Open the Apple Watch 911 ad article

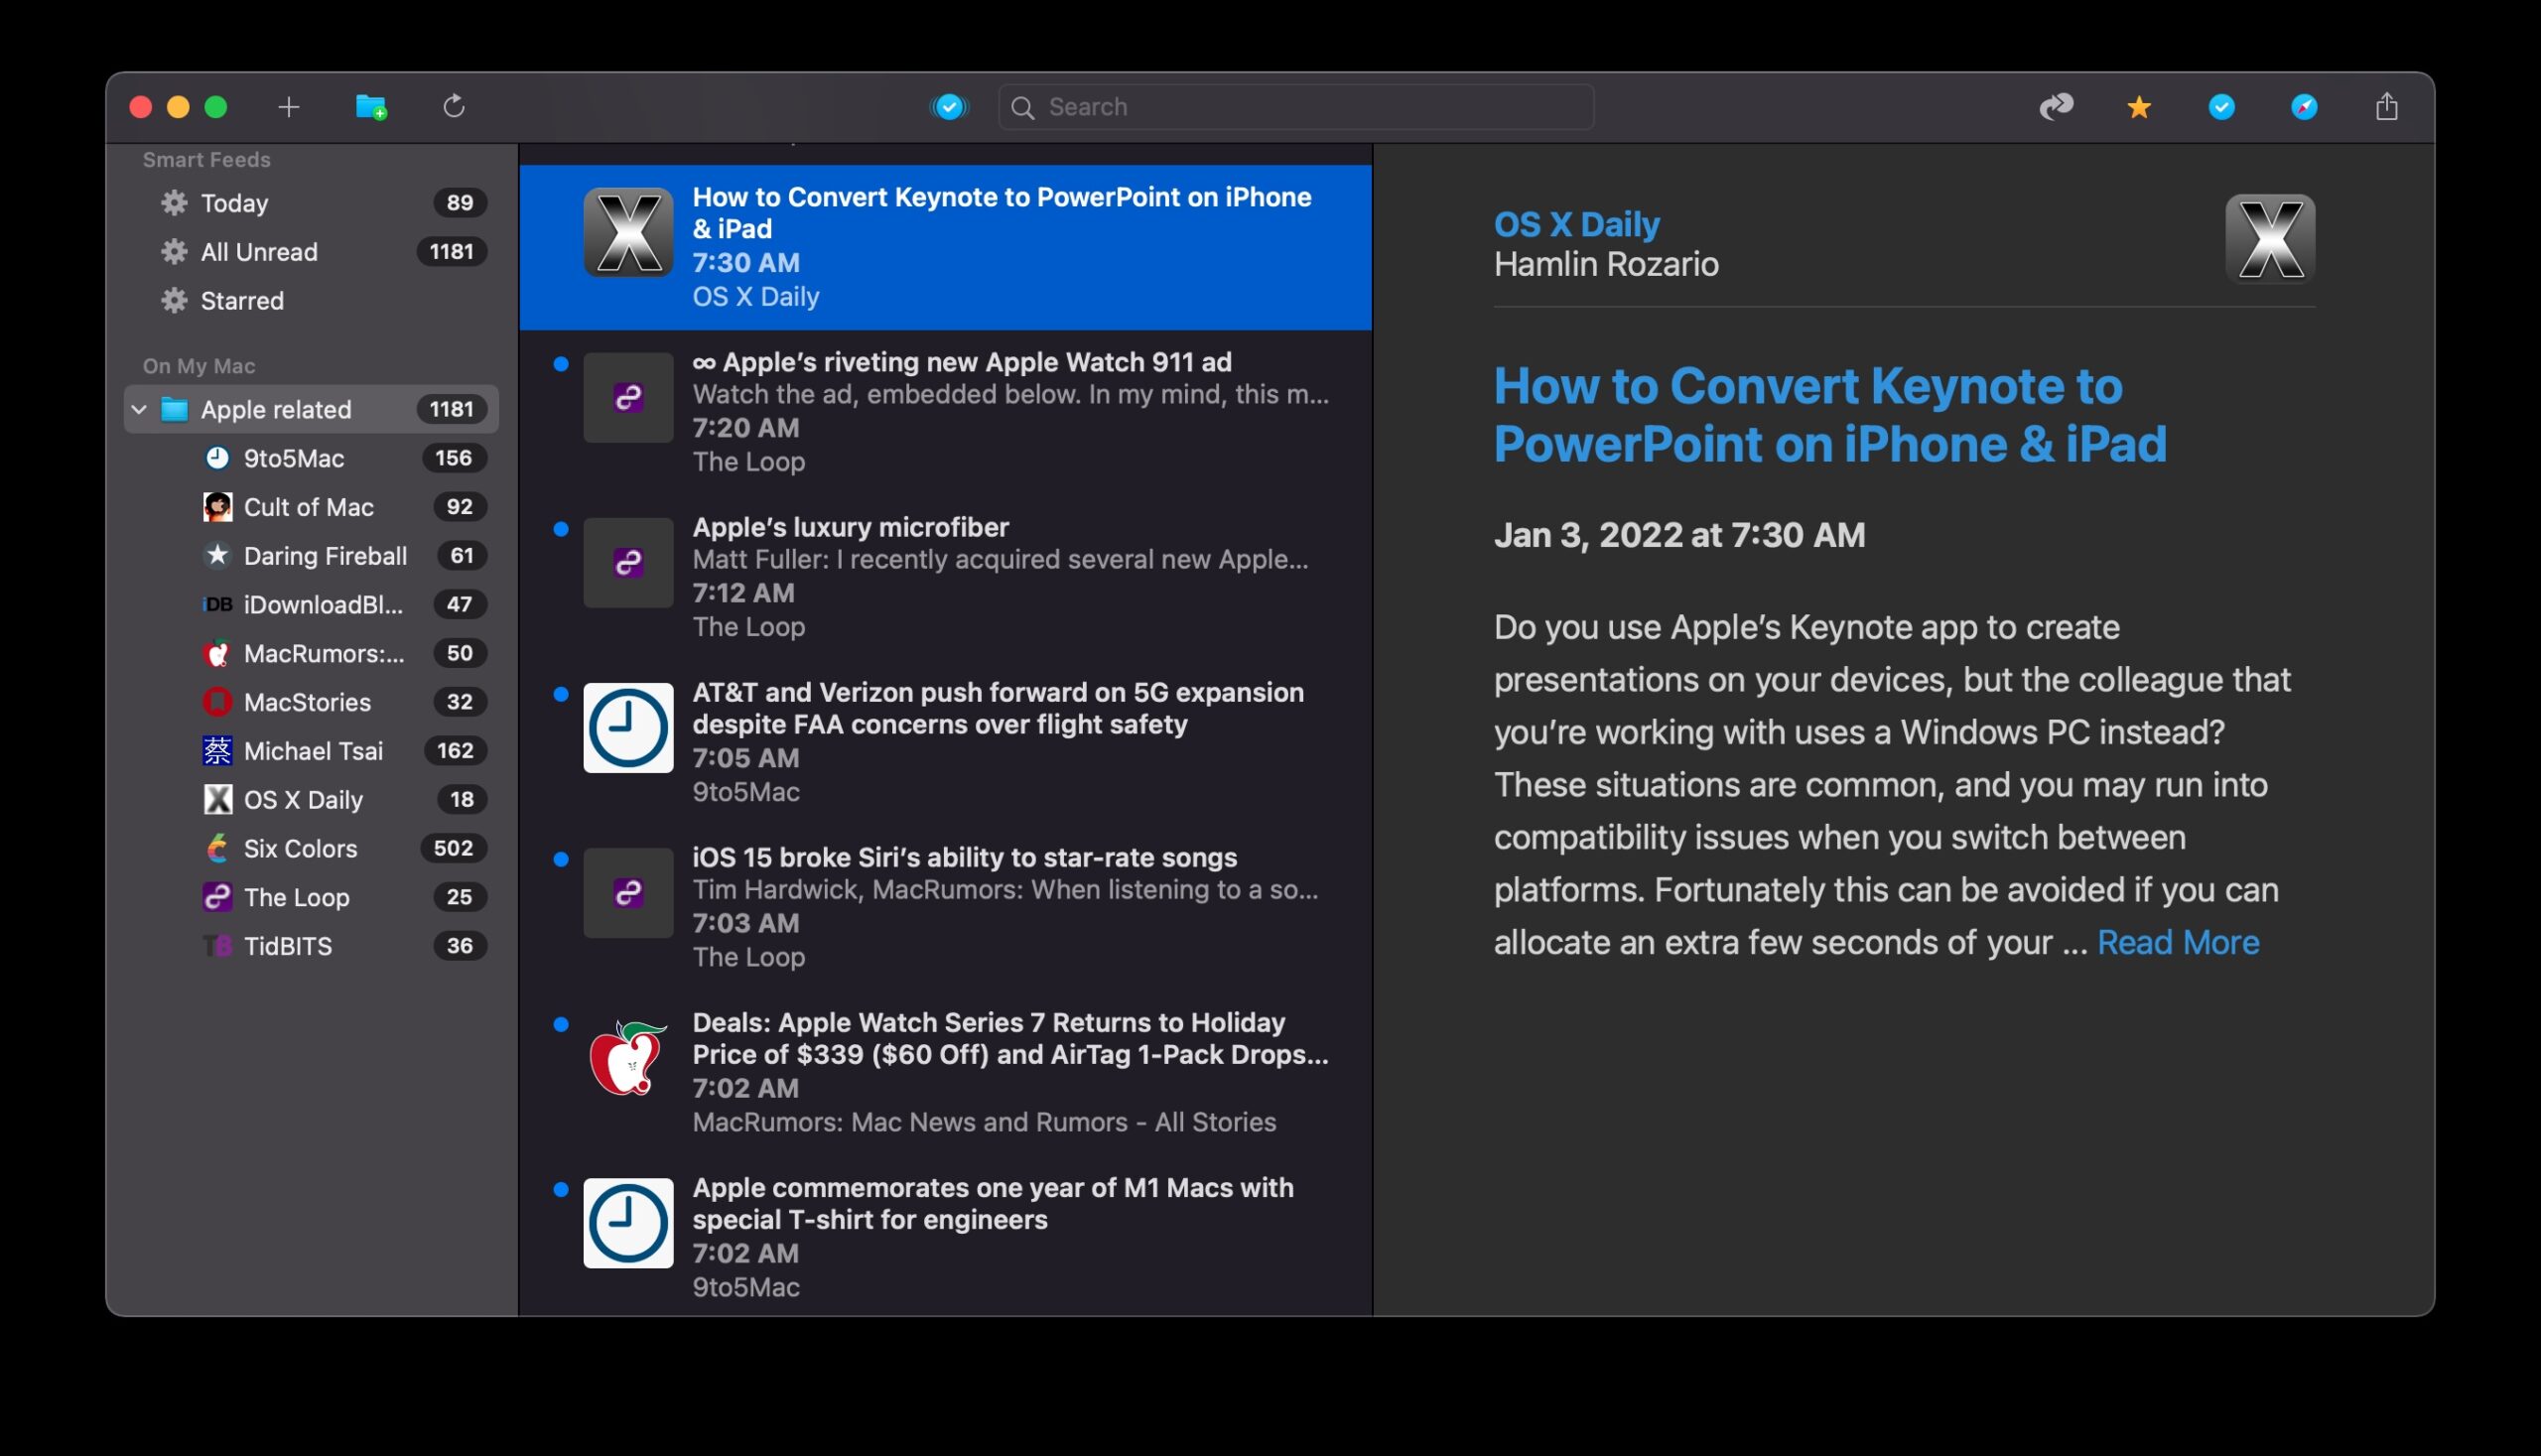coord(945,412)
